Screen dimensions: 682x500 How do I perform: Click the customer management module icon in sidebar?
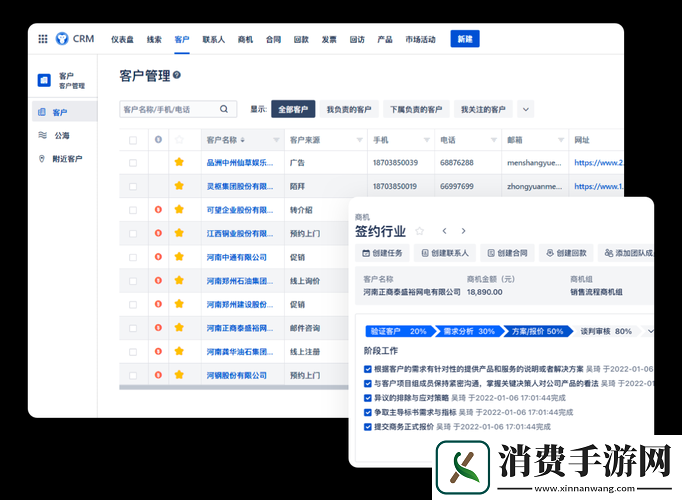pyautogui.click(x=44, y=80)
